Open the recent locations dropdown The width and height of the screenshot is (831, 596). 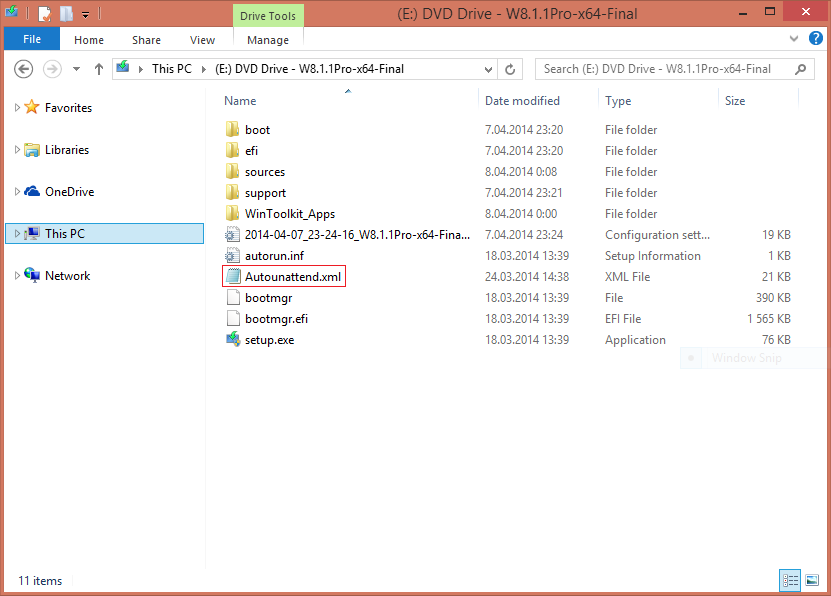click(x=76, y=69)
